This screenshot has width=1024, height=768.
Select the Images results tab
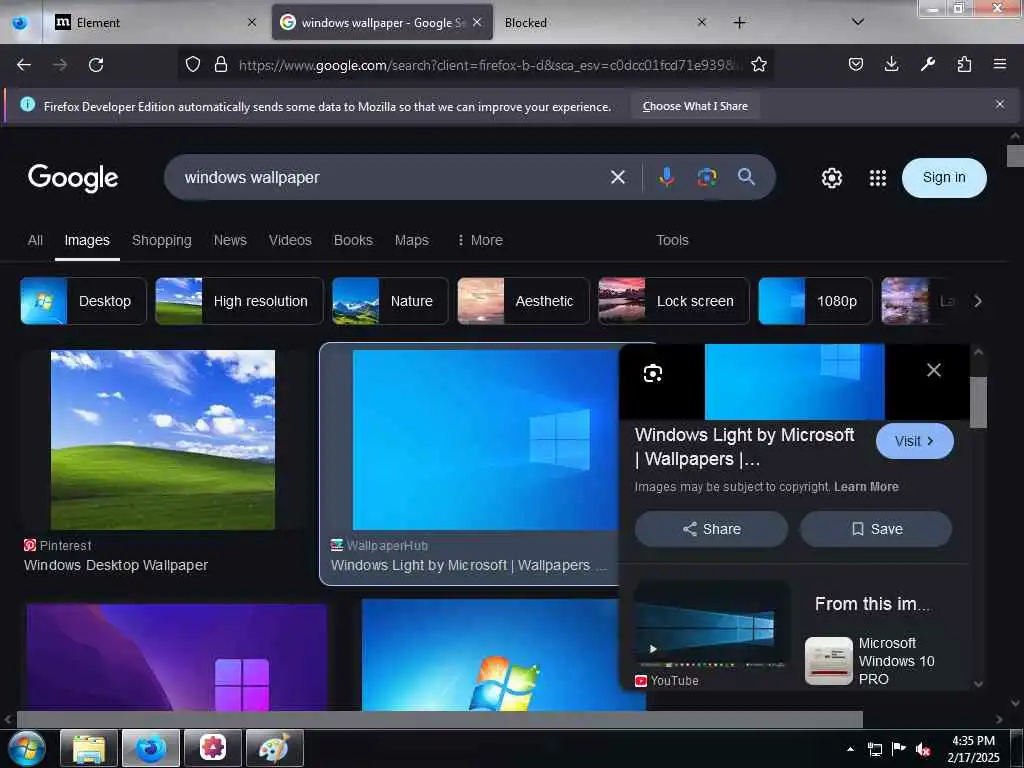[87, 240]
